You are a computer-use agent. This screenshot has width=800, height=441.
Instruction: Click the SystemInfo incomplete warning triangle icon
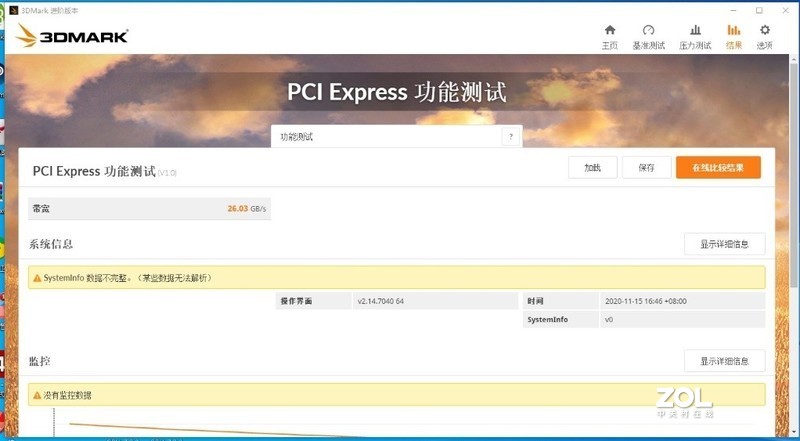(x=37, y=278)
